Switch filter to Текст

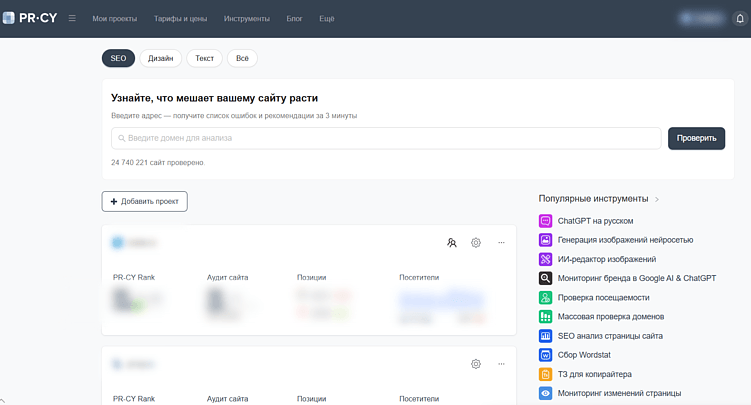(204, 58)
